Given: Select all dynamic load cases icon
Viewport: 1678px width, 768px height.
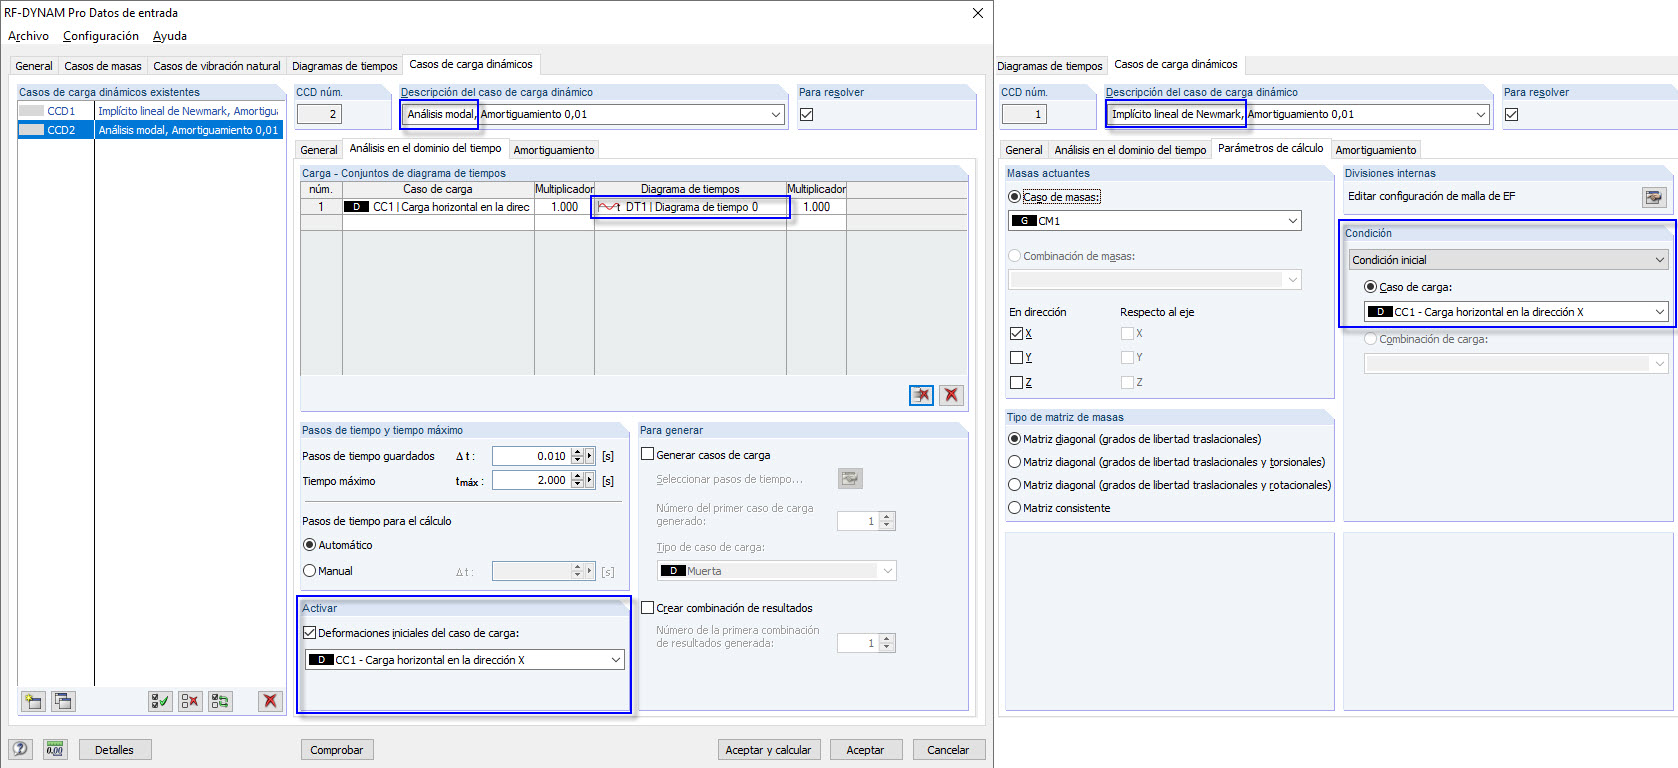Looking at the screenshot, I should 160,701.
